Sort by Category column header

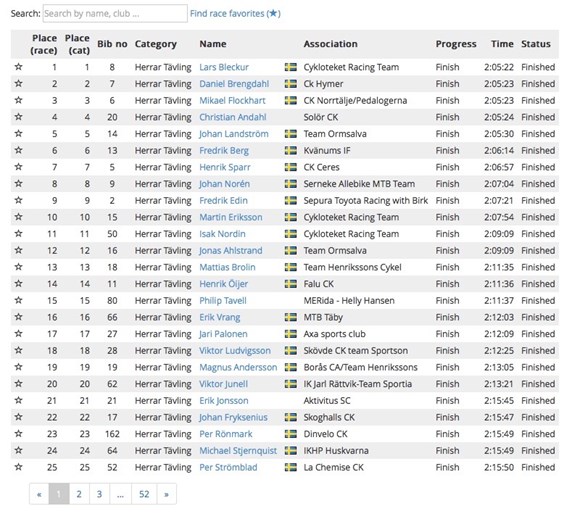point(156,44)
